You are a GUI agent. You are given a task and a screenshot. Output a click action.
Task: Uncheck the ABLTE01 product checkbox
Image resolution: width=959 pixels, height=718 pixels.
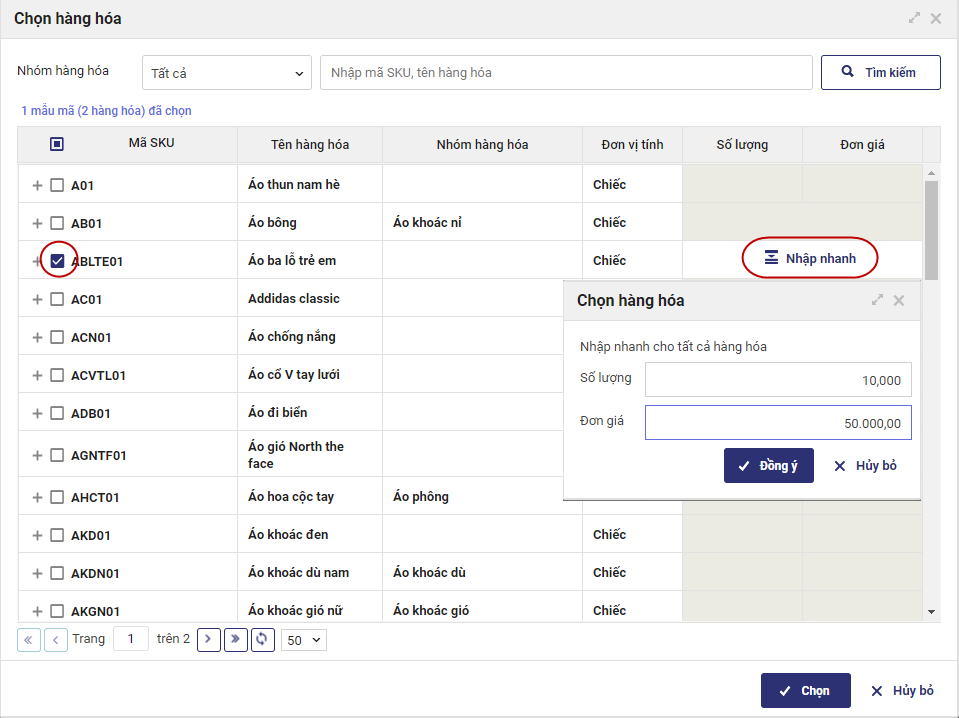click(57, 261)
